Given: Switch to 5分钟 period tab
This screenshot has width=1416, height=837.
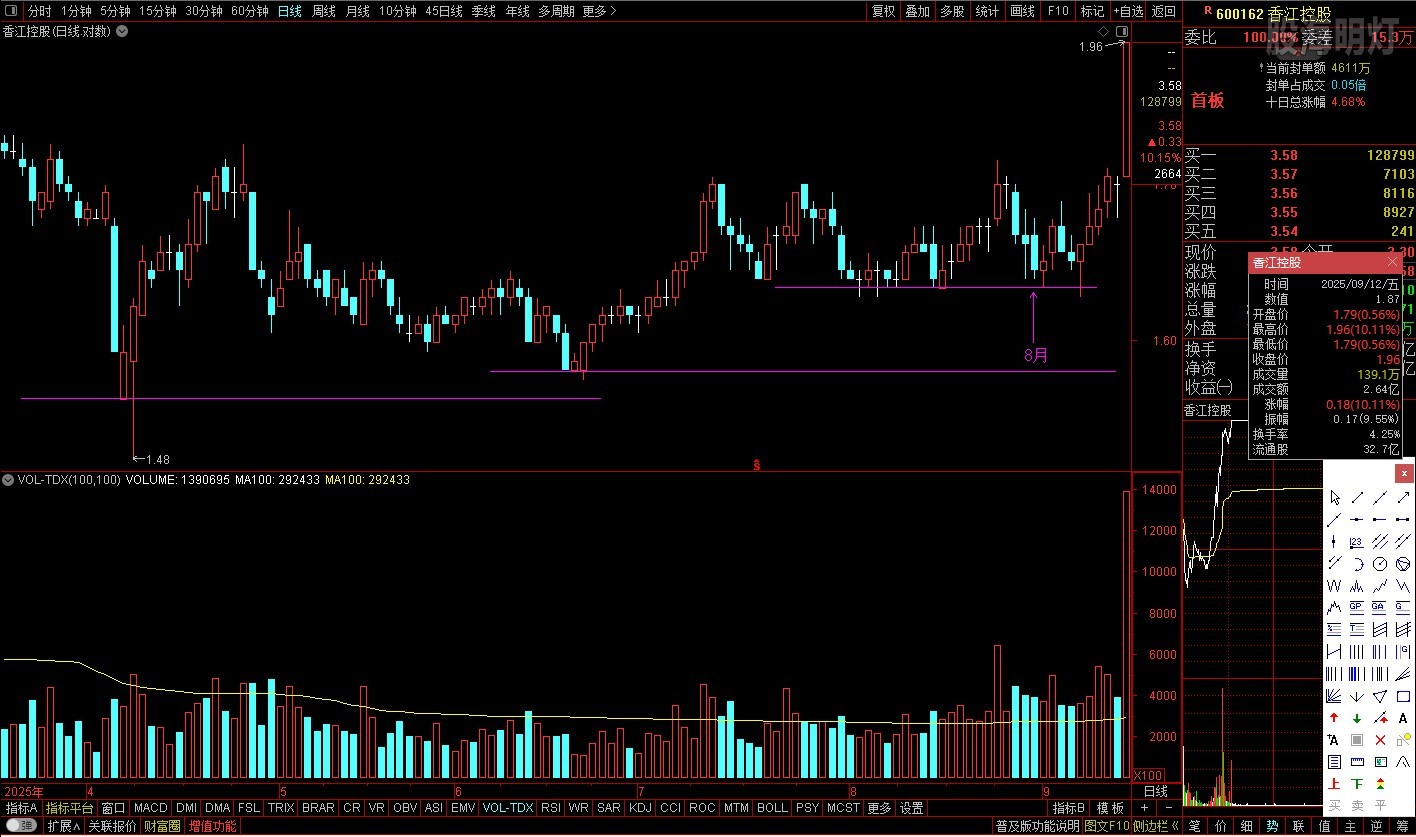Looking at the screenshot, I should point(115,11).
